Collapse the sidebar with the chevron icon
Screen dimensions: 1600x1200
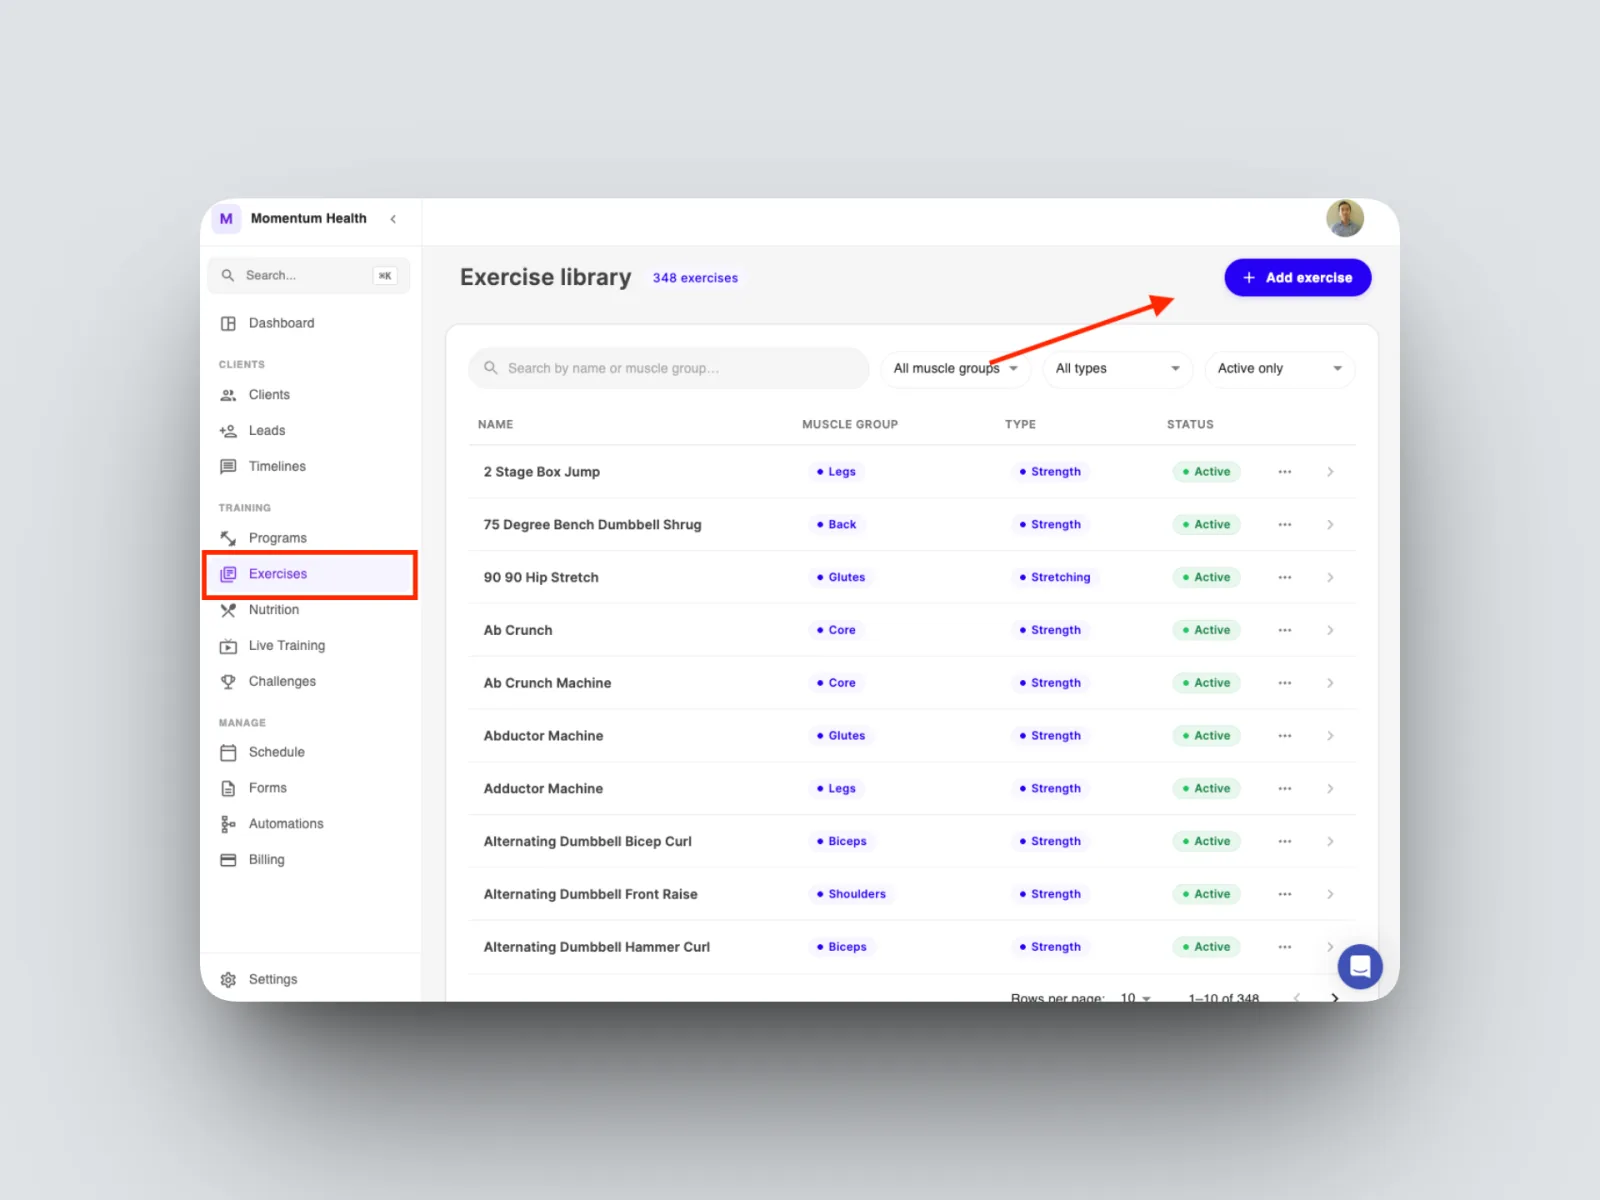[393, 219]
